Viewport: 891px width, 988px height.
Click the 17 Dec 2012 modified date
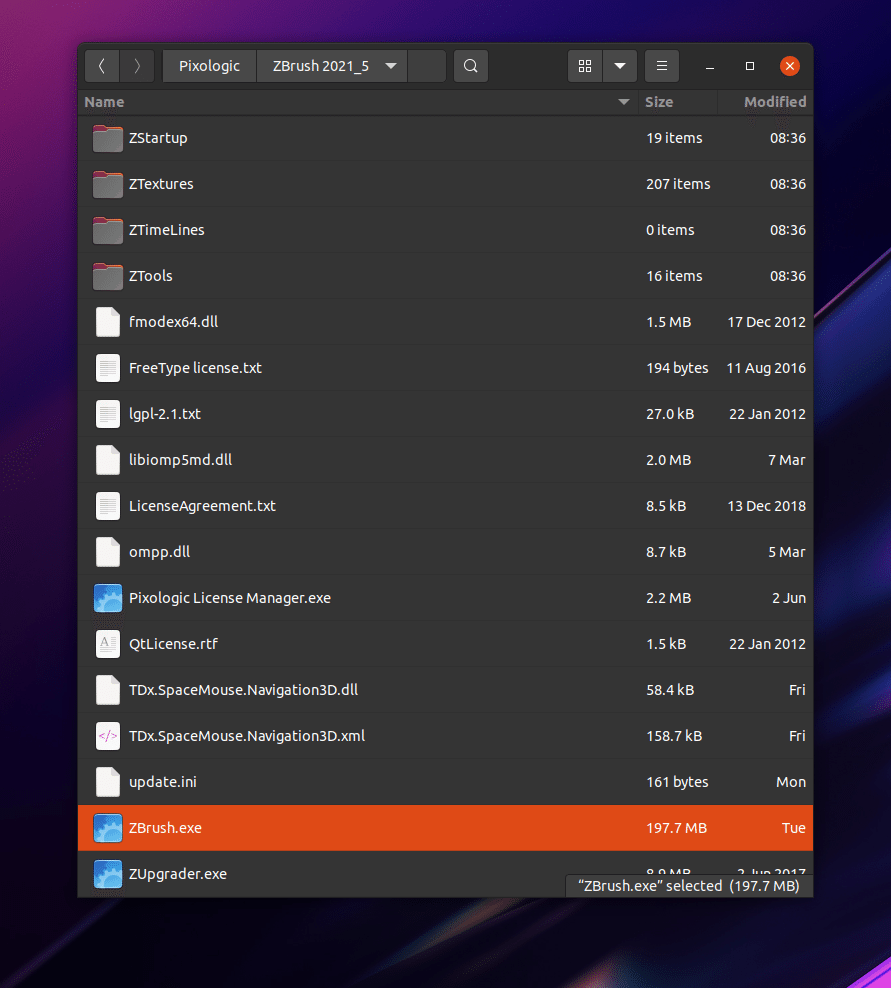[767, 322]
